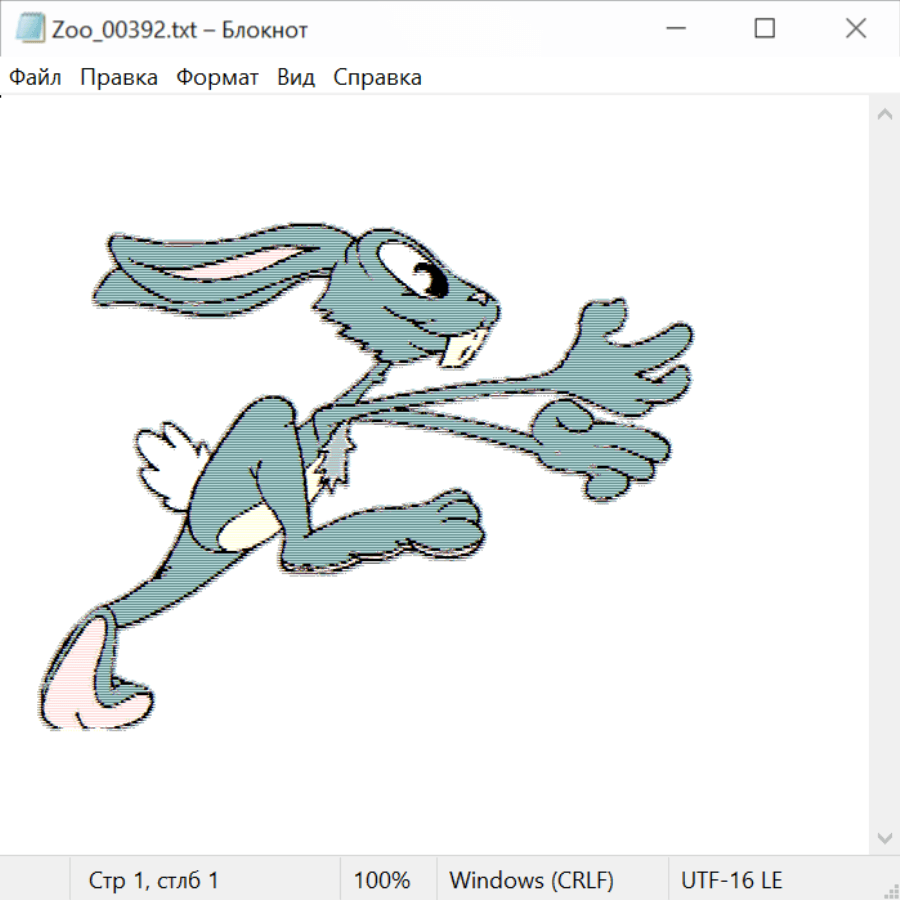Close the Блокнот window

pyautogui.click(x=855, y=29)
